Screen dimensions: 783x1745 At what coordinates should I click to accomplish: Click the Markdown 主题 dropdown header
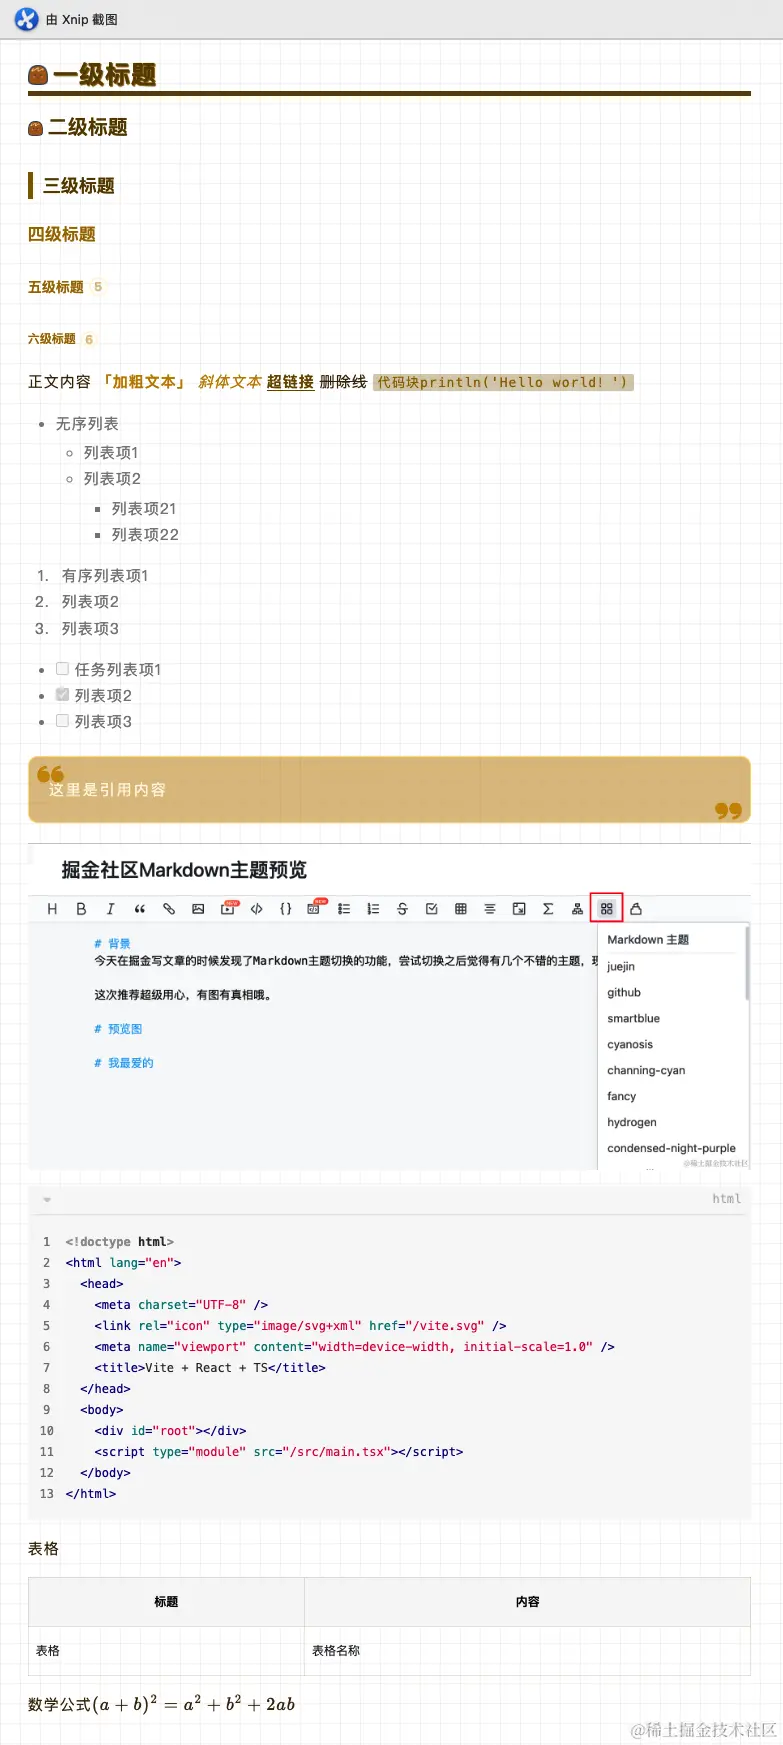click(648, 940)
